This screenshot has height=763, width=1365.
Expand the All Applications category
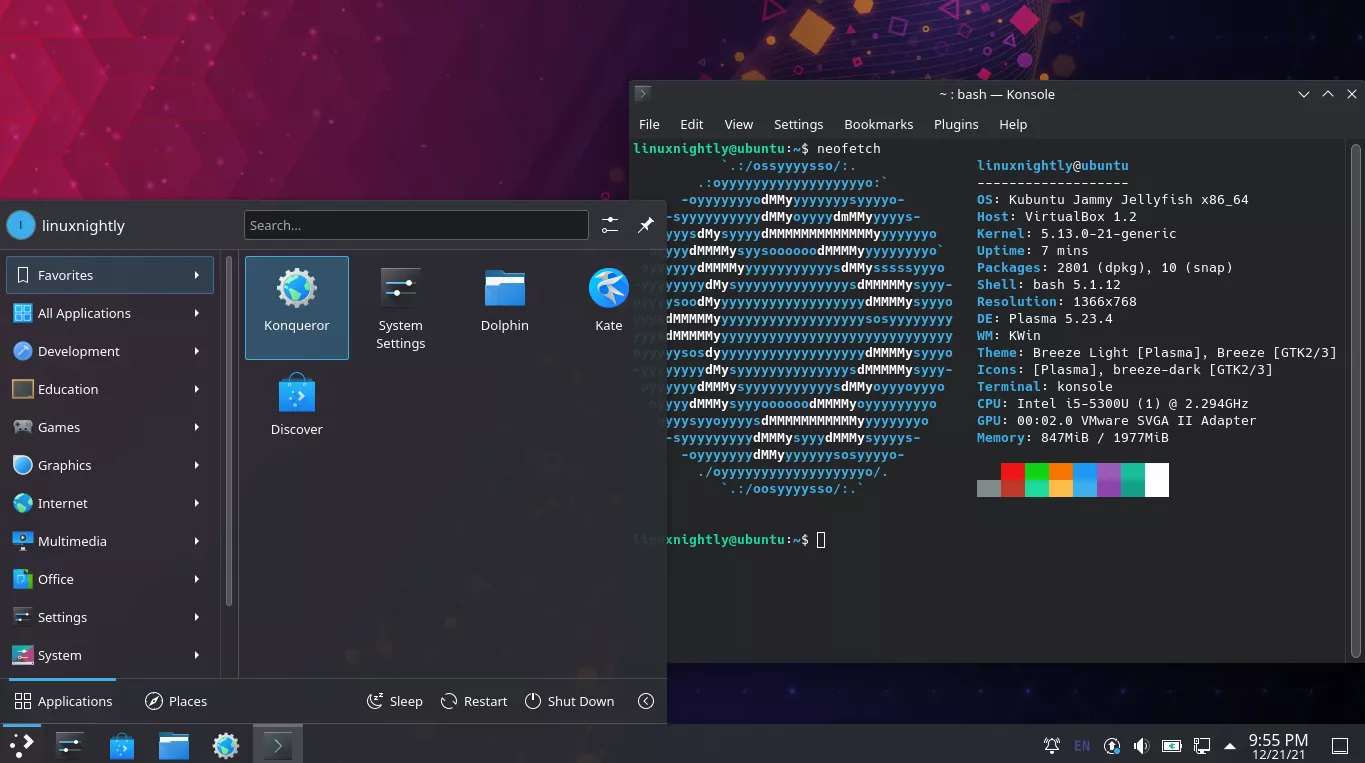pos(110,313)
